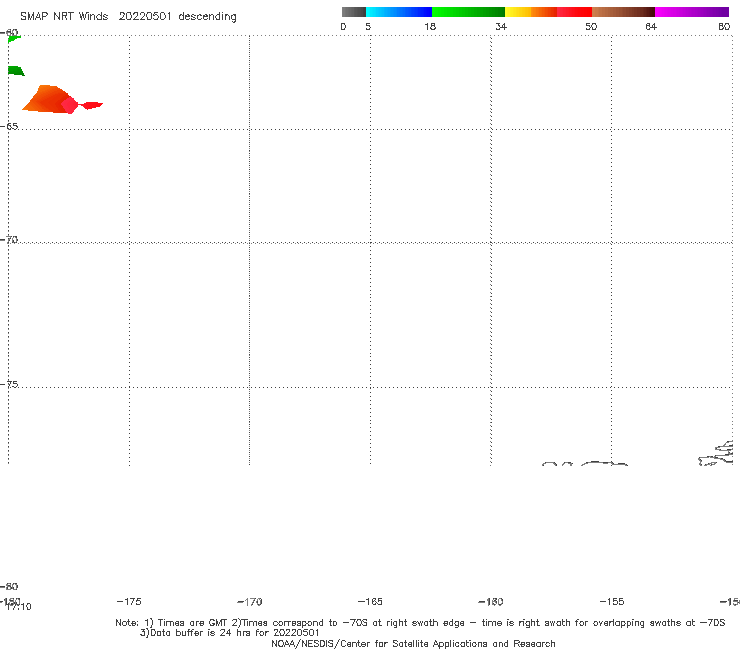Click the magenta segment of color bar
740x650 pixels.
(692, 12)
